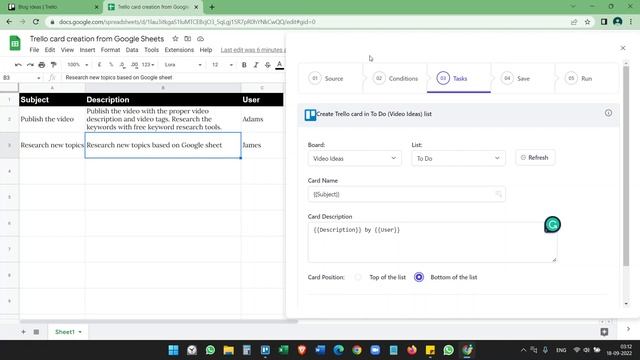Click the Windows Start button
Viewport: 640px width, 360px height.
click(x=173, y=350)
